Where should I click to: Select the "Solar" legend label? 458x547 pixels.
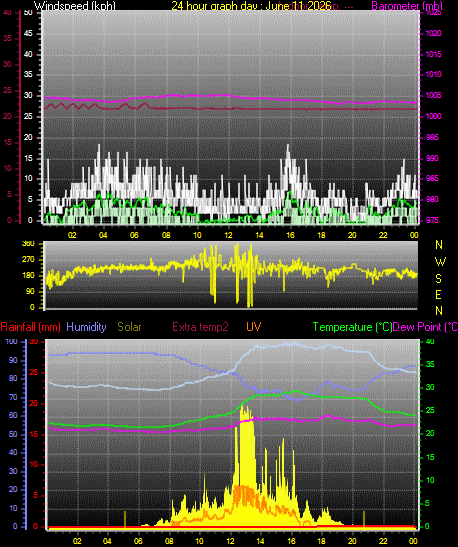tap(129, 327)
